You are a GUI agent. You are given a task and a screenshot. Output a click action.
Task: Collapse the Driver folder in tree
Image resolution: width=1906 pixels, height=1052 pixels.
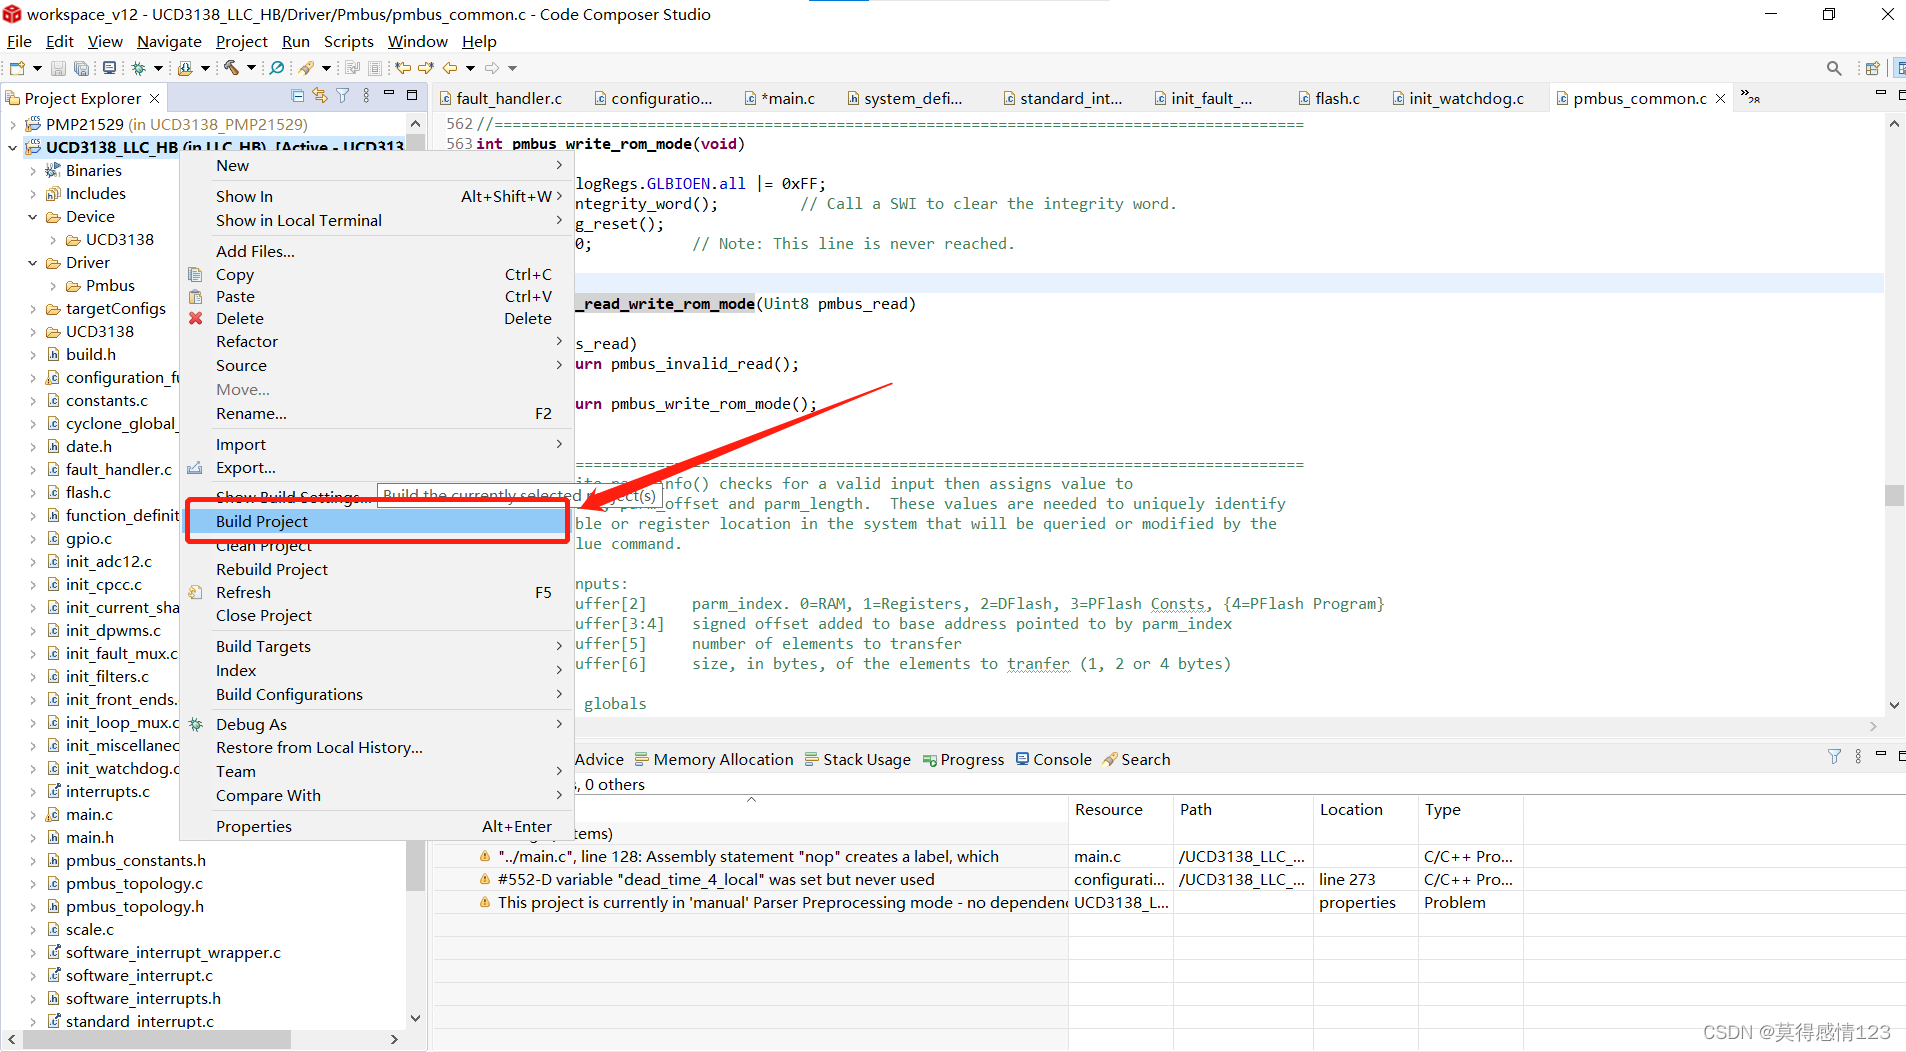coord(32,263)
